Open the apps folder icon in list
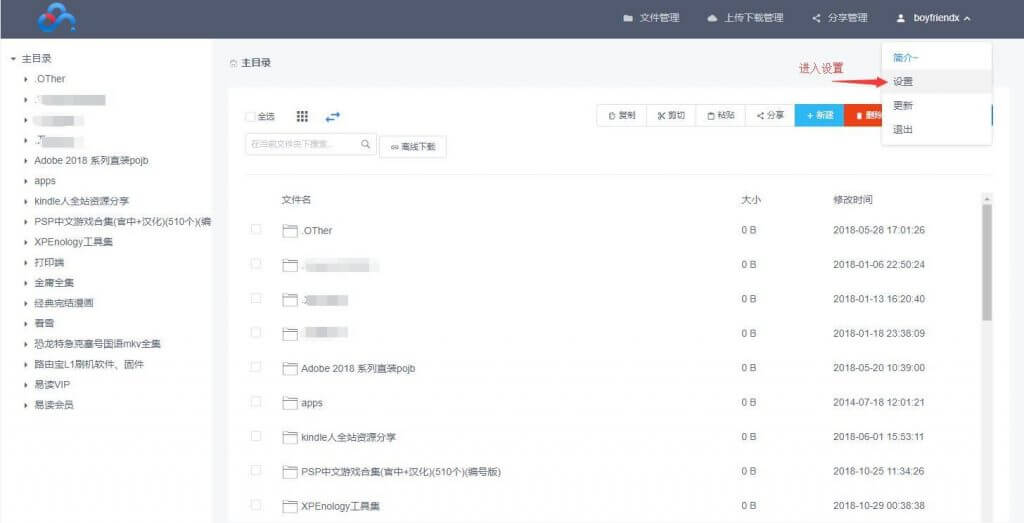This screenshot has width=1024, height=523. (x=290, y=403)
